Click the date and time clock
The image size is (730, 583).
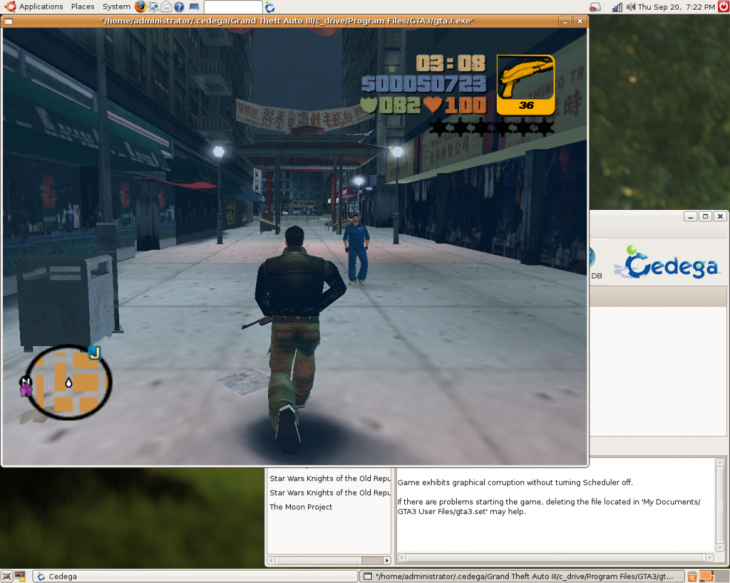[676, 7]
